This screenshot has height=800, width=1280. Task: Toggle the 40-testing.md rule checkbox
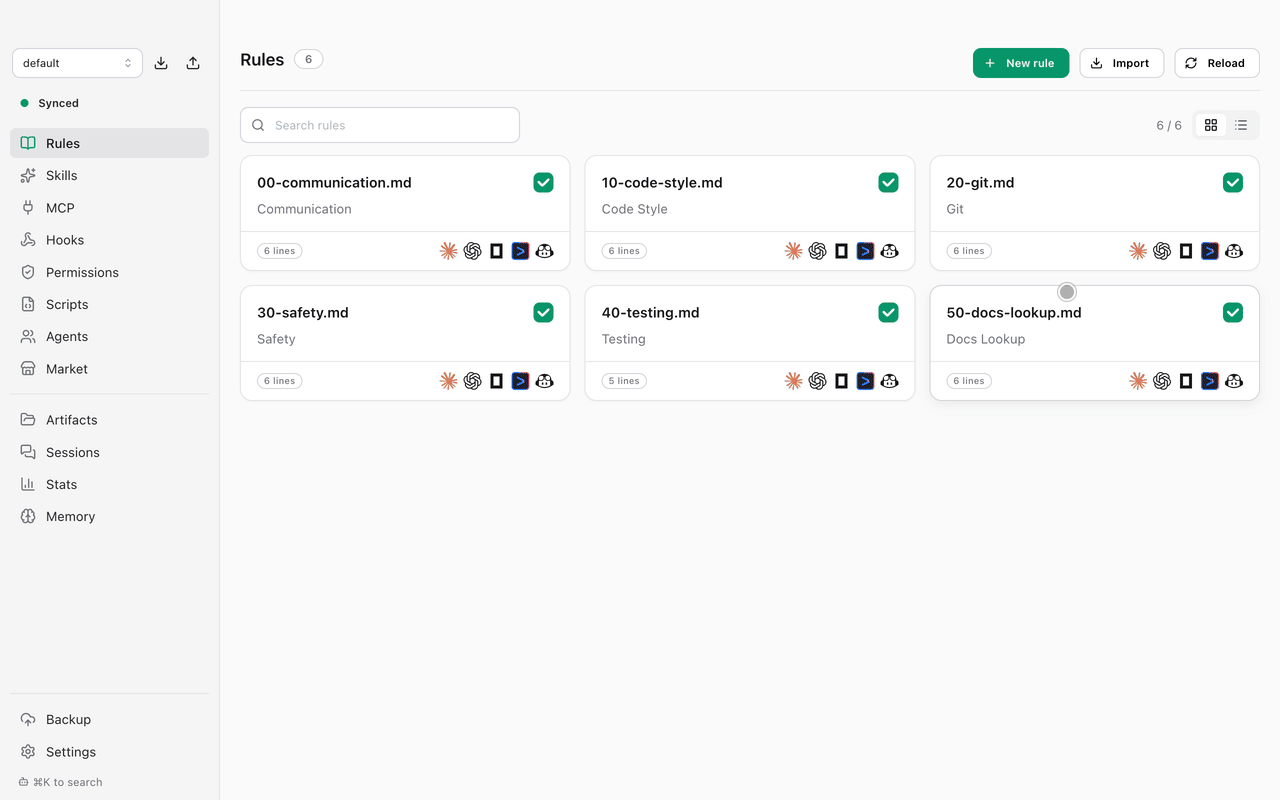click(x=888, y=312)
